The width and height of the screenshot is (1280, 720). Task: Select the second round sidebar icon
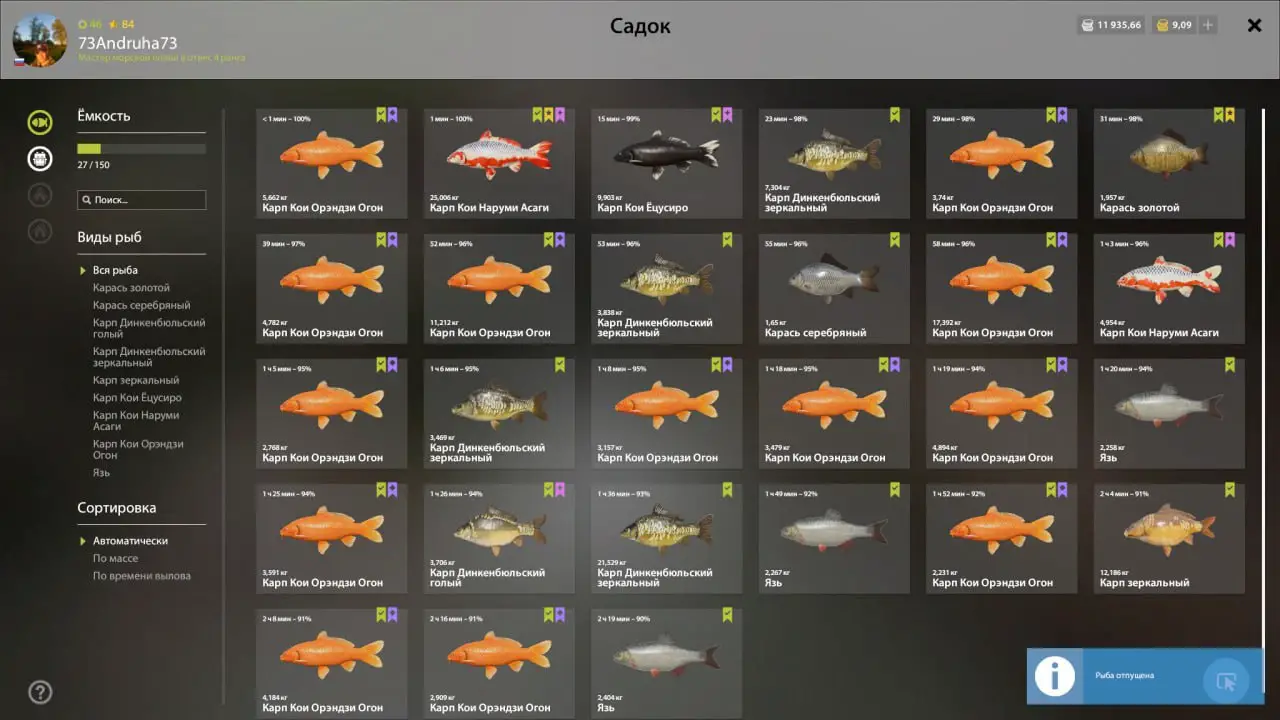[40, 158]
